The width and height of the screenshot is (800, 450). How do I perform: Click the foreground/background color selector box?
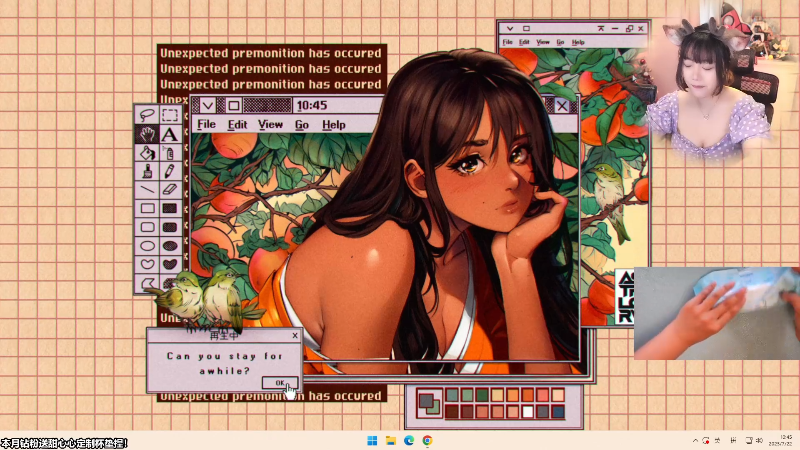click(429, 403)
